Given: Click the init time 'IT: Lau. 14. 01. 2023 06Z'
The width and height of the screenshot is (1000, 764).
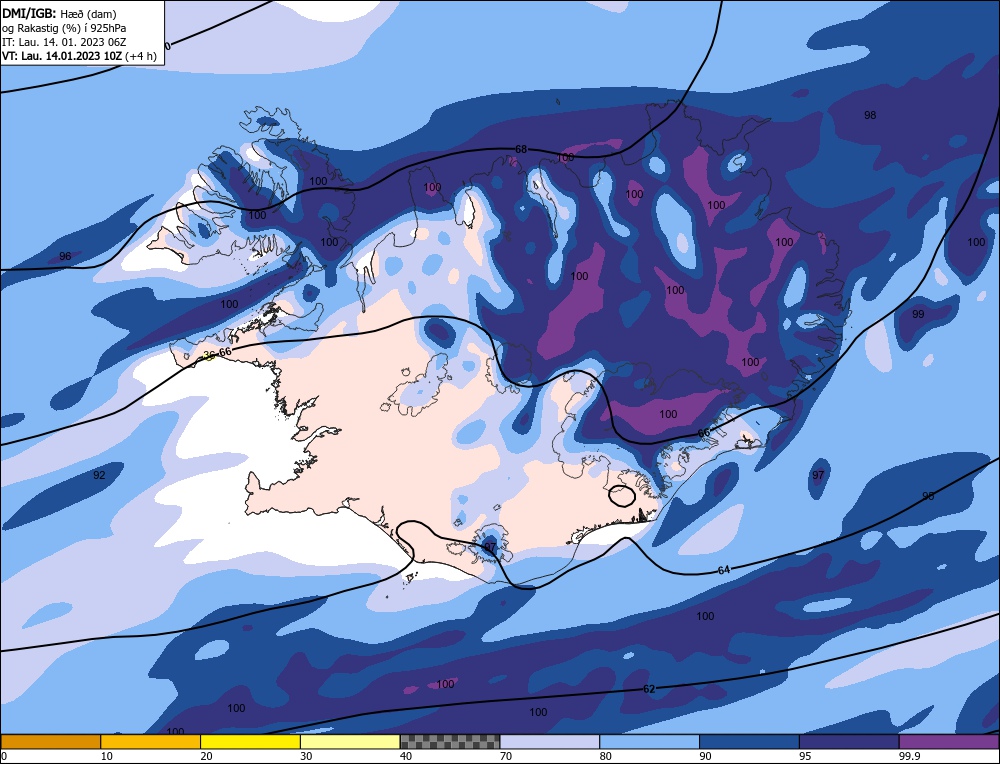Looking at the screenshot, I should click(x=64, y=42).
